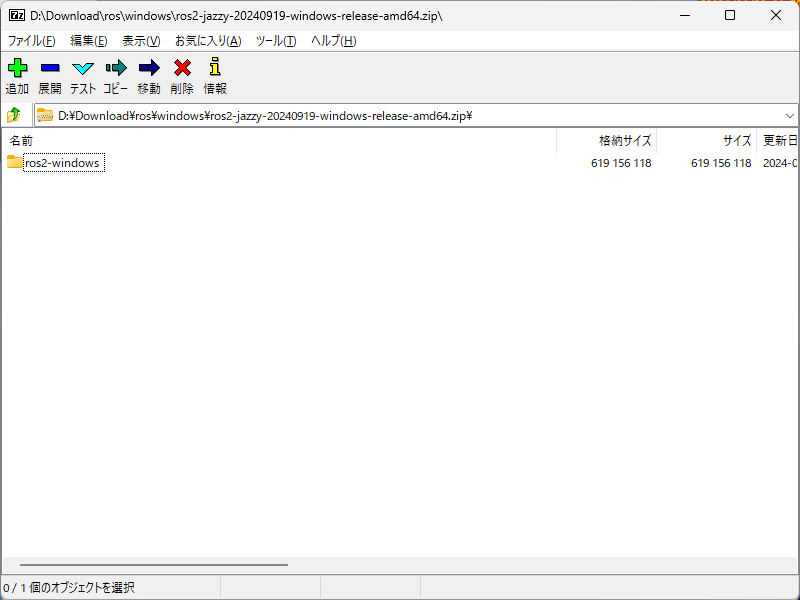Image resolution: width=800 pixels, height=600 pixels.
Task: Click the size column value of ros2-windows
Action: tap(721, 163)
